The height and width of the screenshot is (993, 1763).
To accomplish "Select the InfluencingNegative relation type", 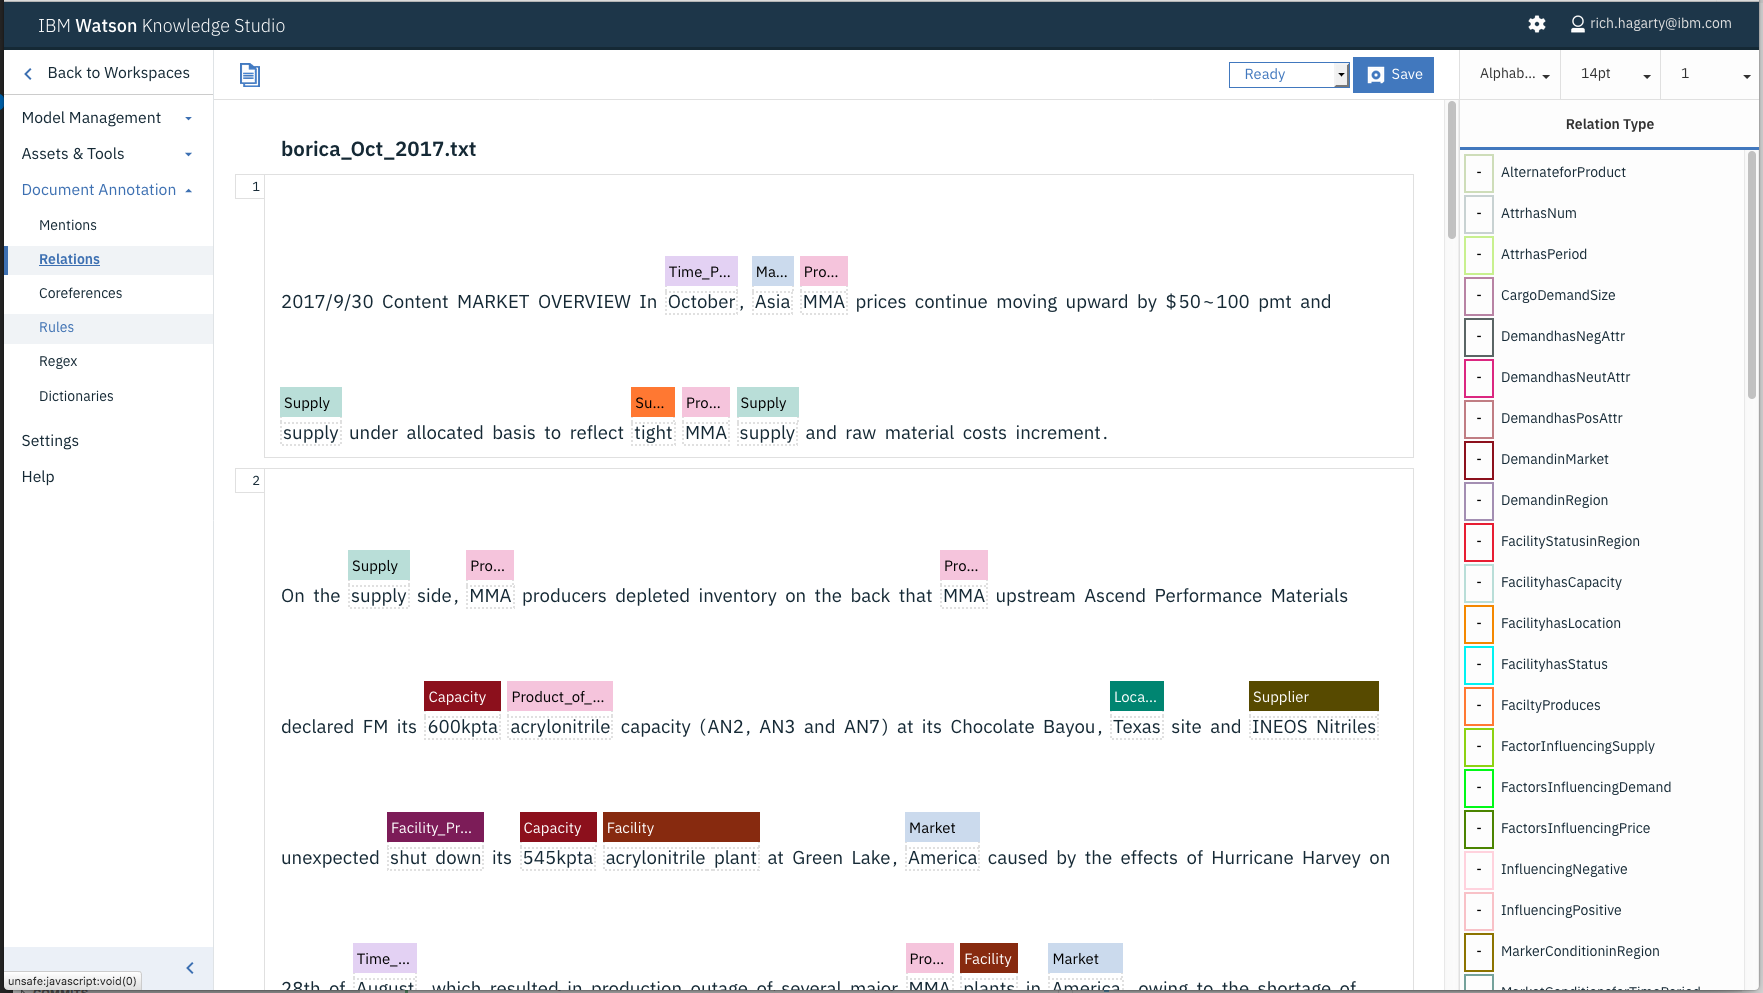I will coord(1564,870).
